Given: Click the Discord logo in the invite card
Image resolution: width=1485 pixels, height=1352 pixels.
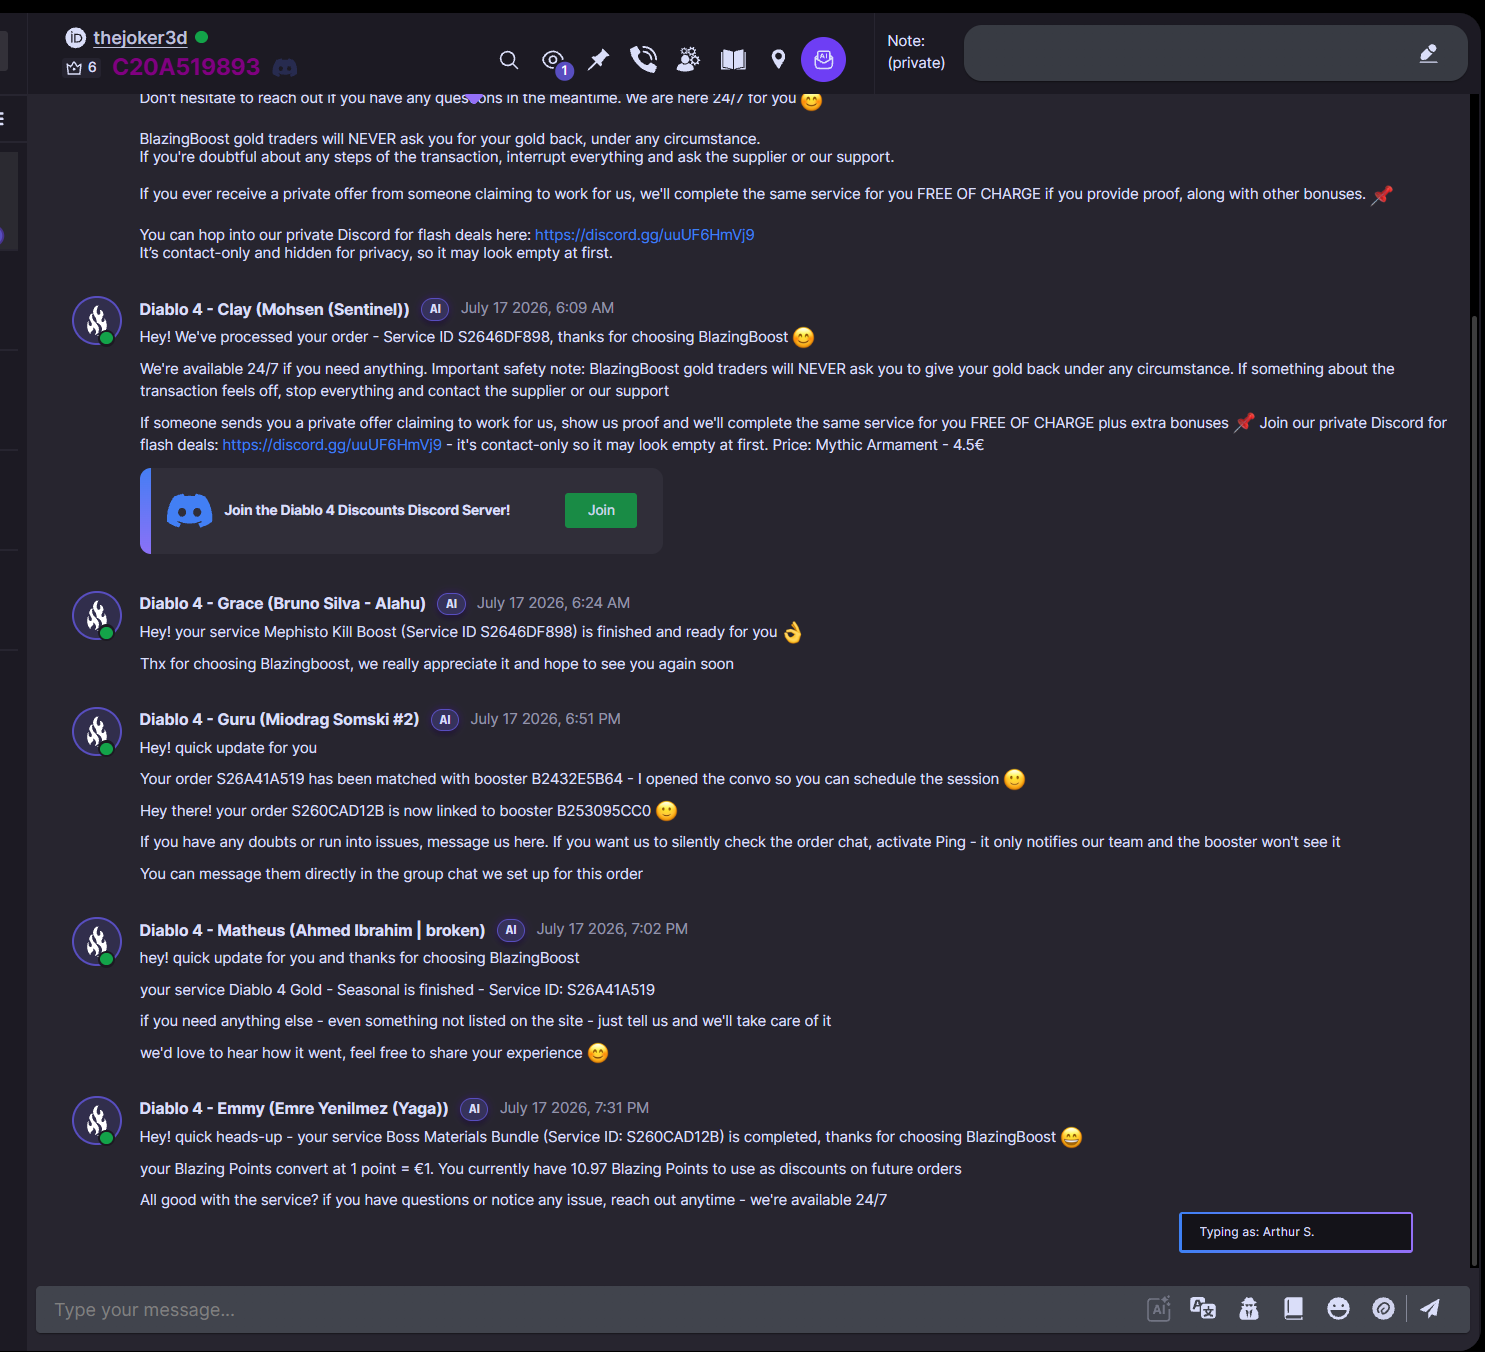Looking at the screenshot, I should point(189,510).
